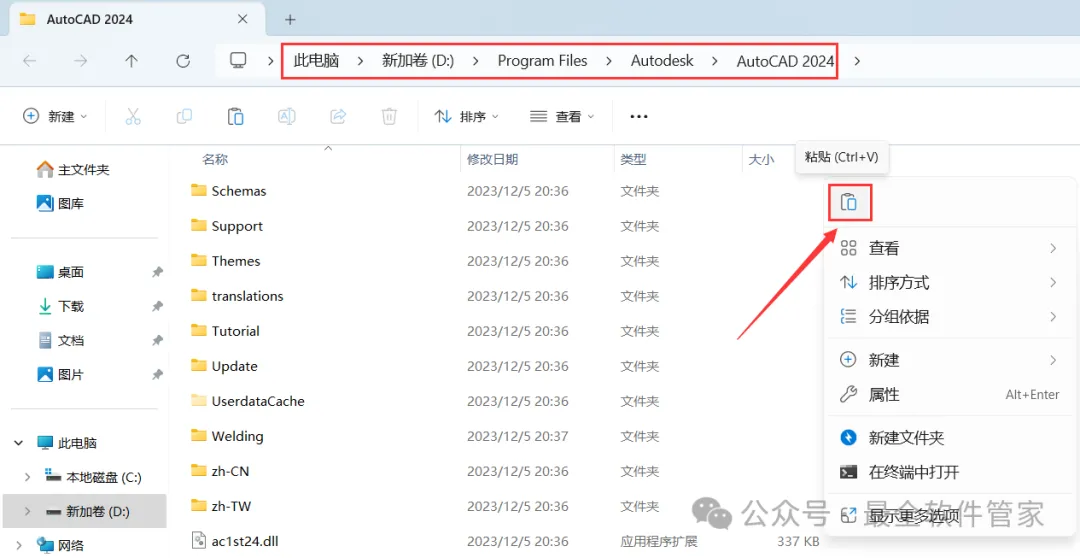Viewport: 1080px width, 558px height.
Task: Select 属性 in context menu
Action: [949, 395]
